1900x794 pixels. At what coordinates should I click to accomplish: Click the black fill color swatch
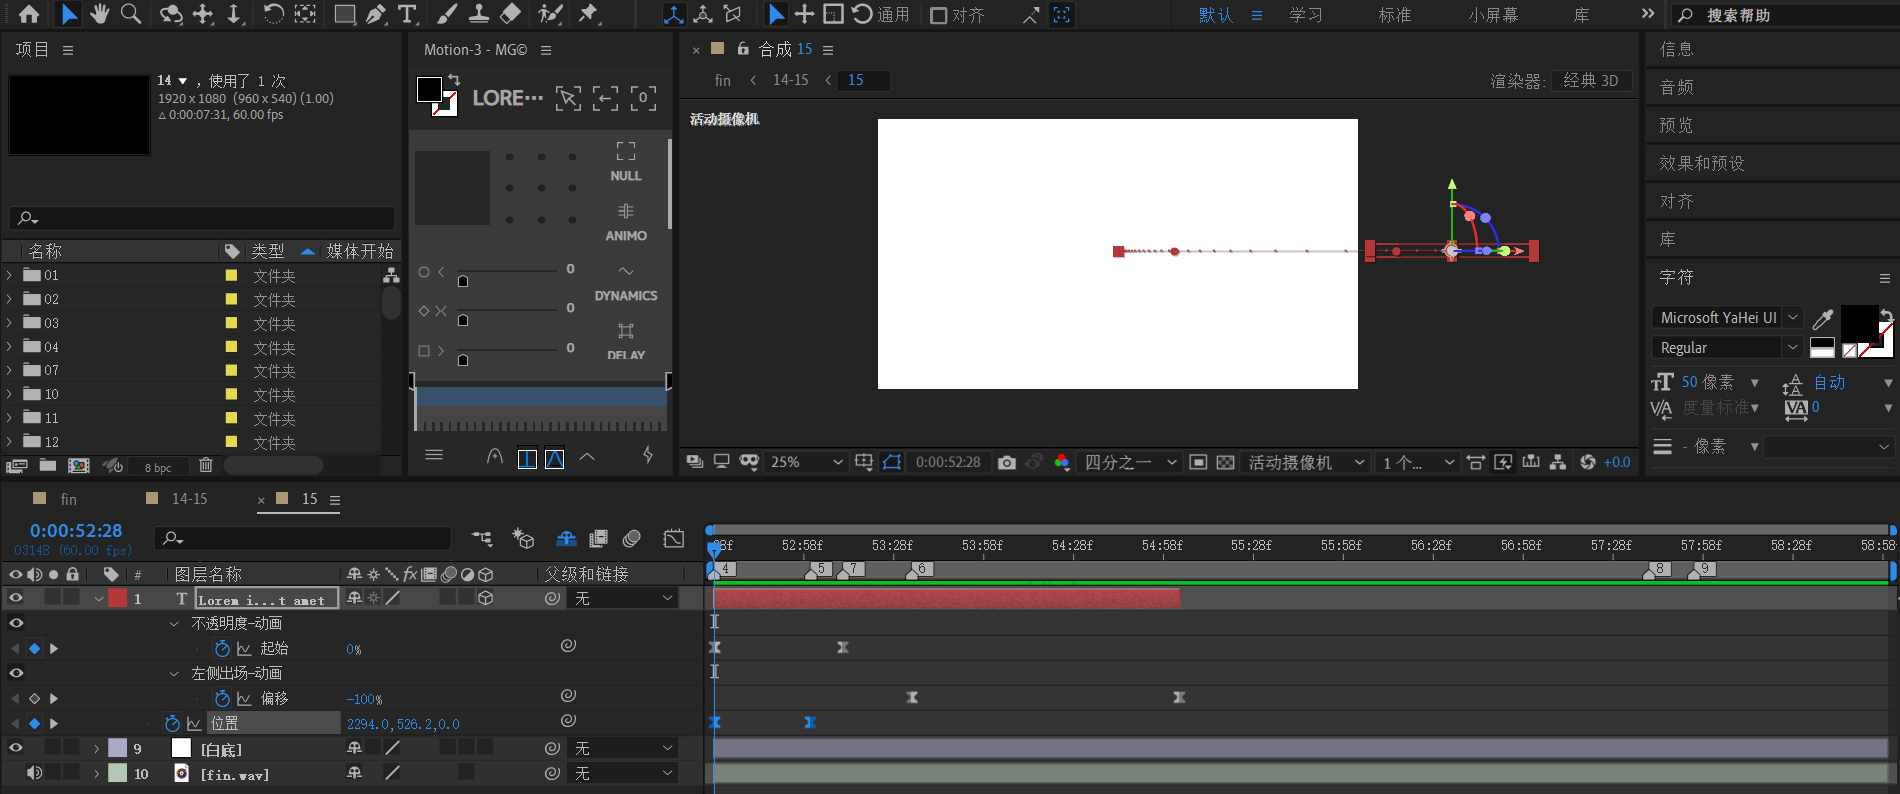(x=1859, y=323)
